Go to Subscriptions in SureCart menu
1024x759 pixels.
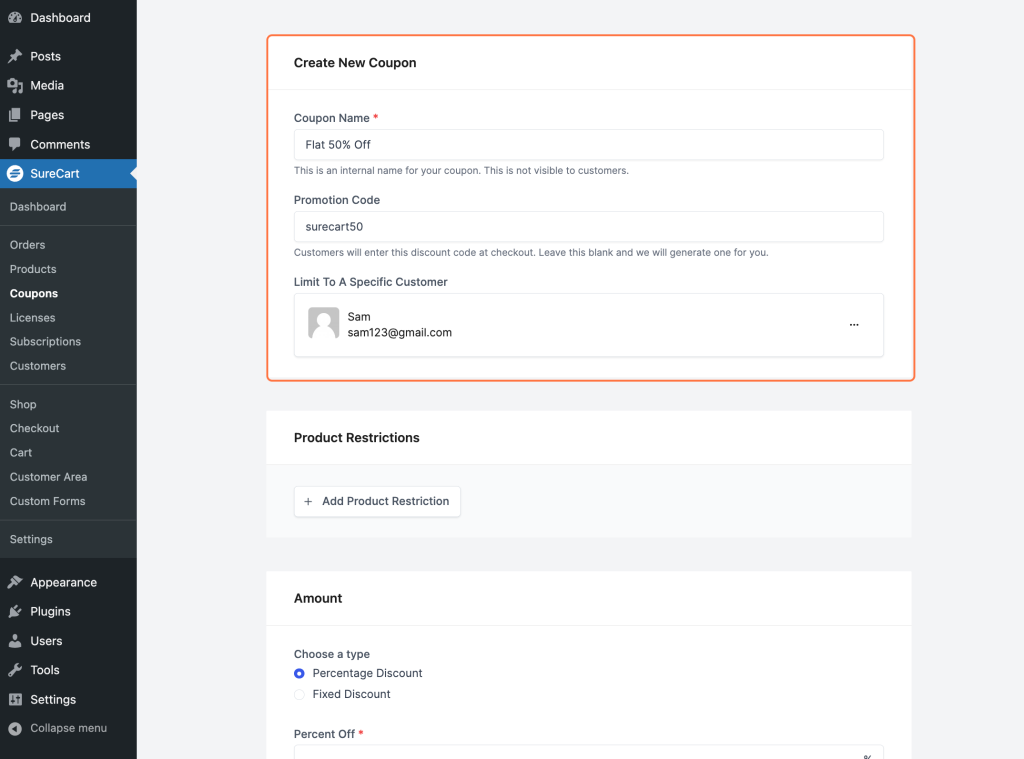click(45, 342)
